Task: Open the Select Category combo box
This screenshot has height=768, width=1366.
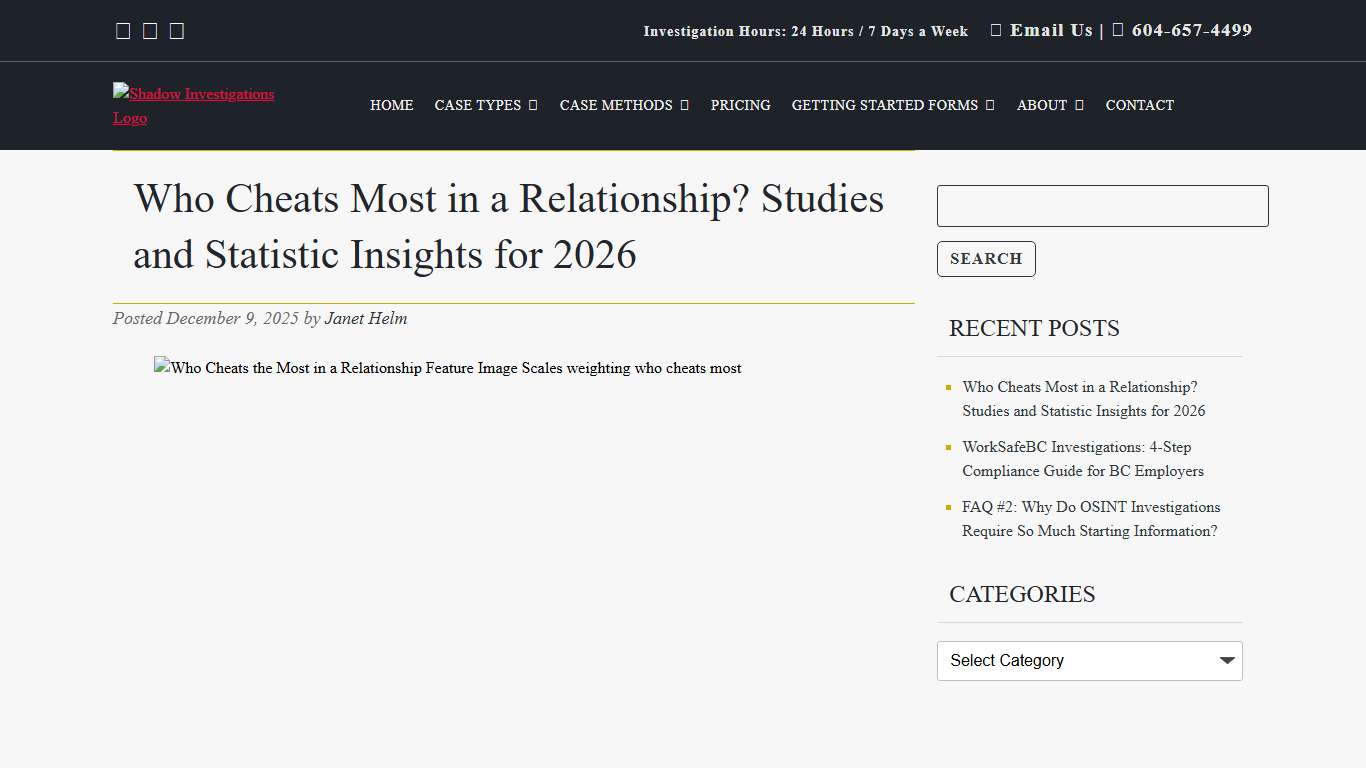Action: point(1089,661)
